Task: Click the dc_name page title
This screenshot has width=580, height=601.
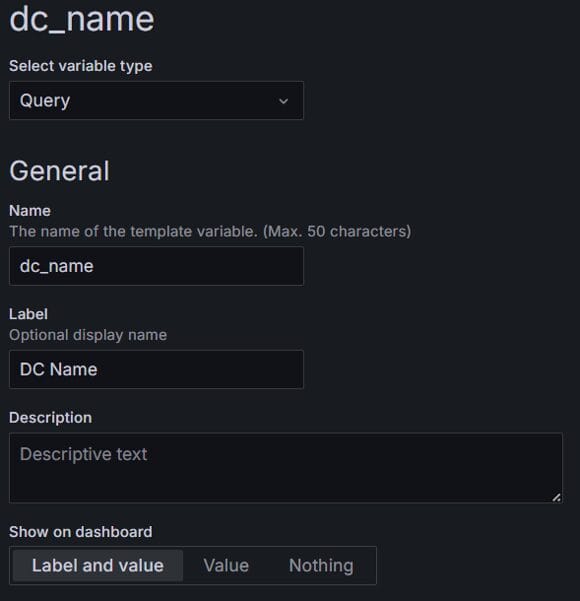Action: point(82,19)
